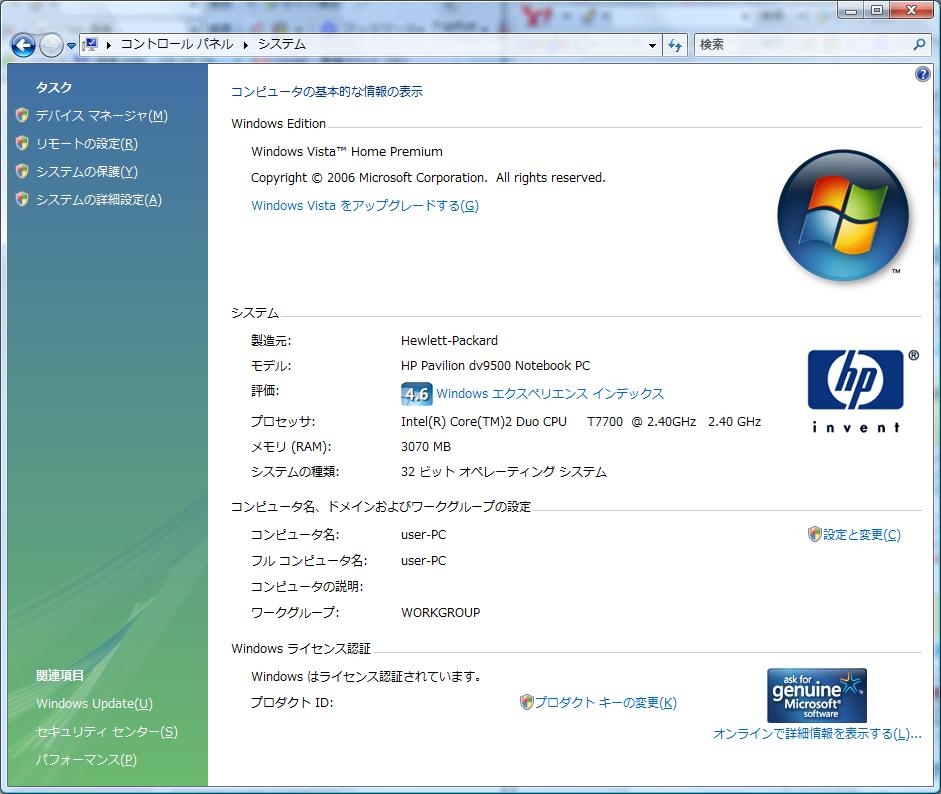Click user-PC next to コンピュータ名

(424, 535)
